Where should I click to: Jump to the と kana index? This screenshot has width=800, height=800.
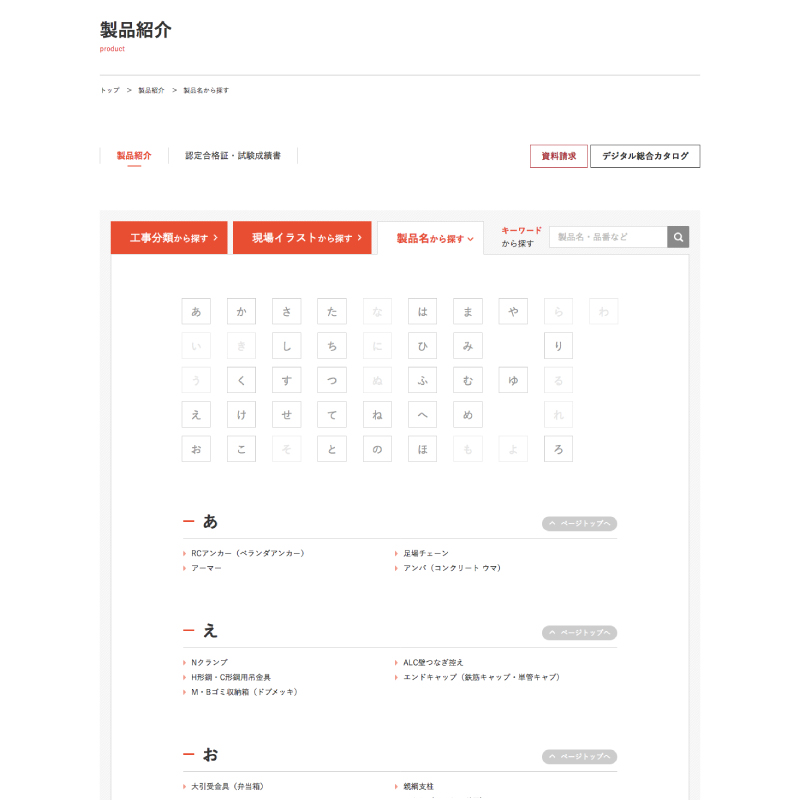[x=332, y=449]
